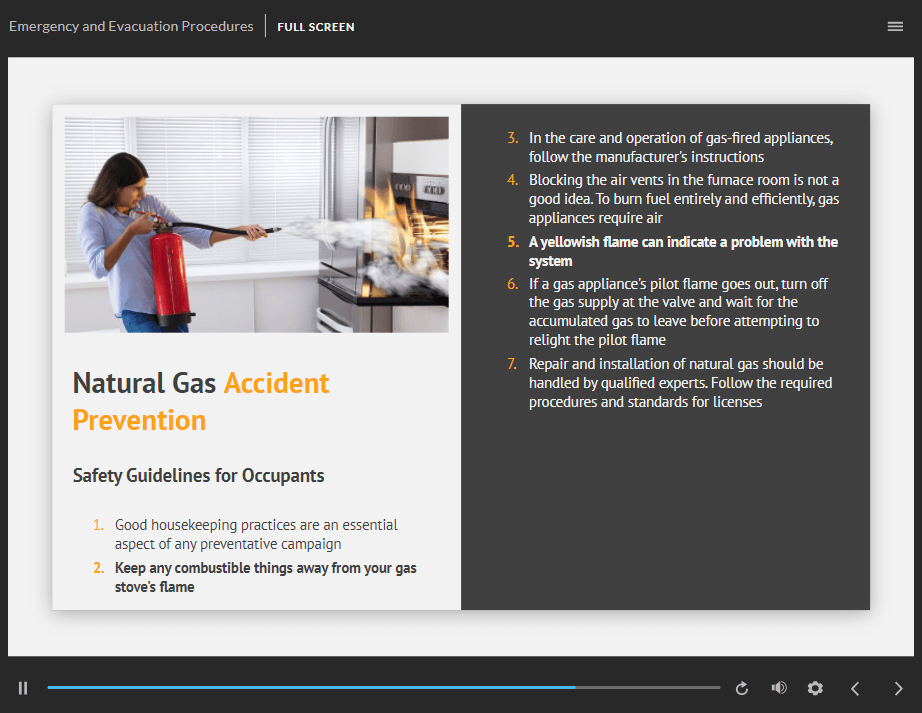Click the unplayed portion of the seekbar

tap(647, 687)
